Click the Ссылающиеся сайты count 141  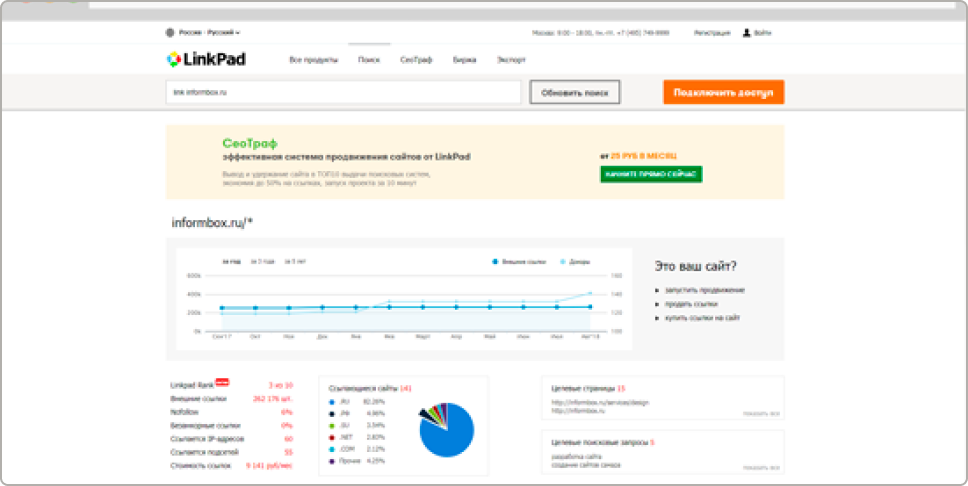click(406, 388)
